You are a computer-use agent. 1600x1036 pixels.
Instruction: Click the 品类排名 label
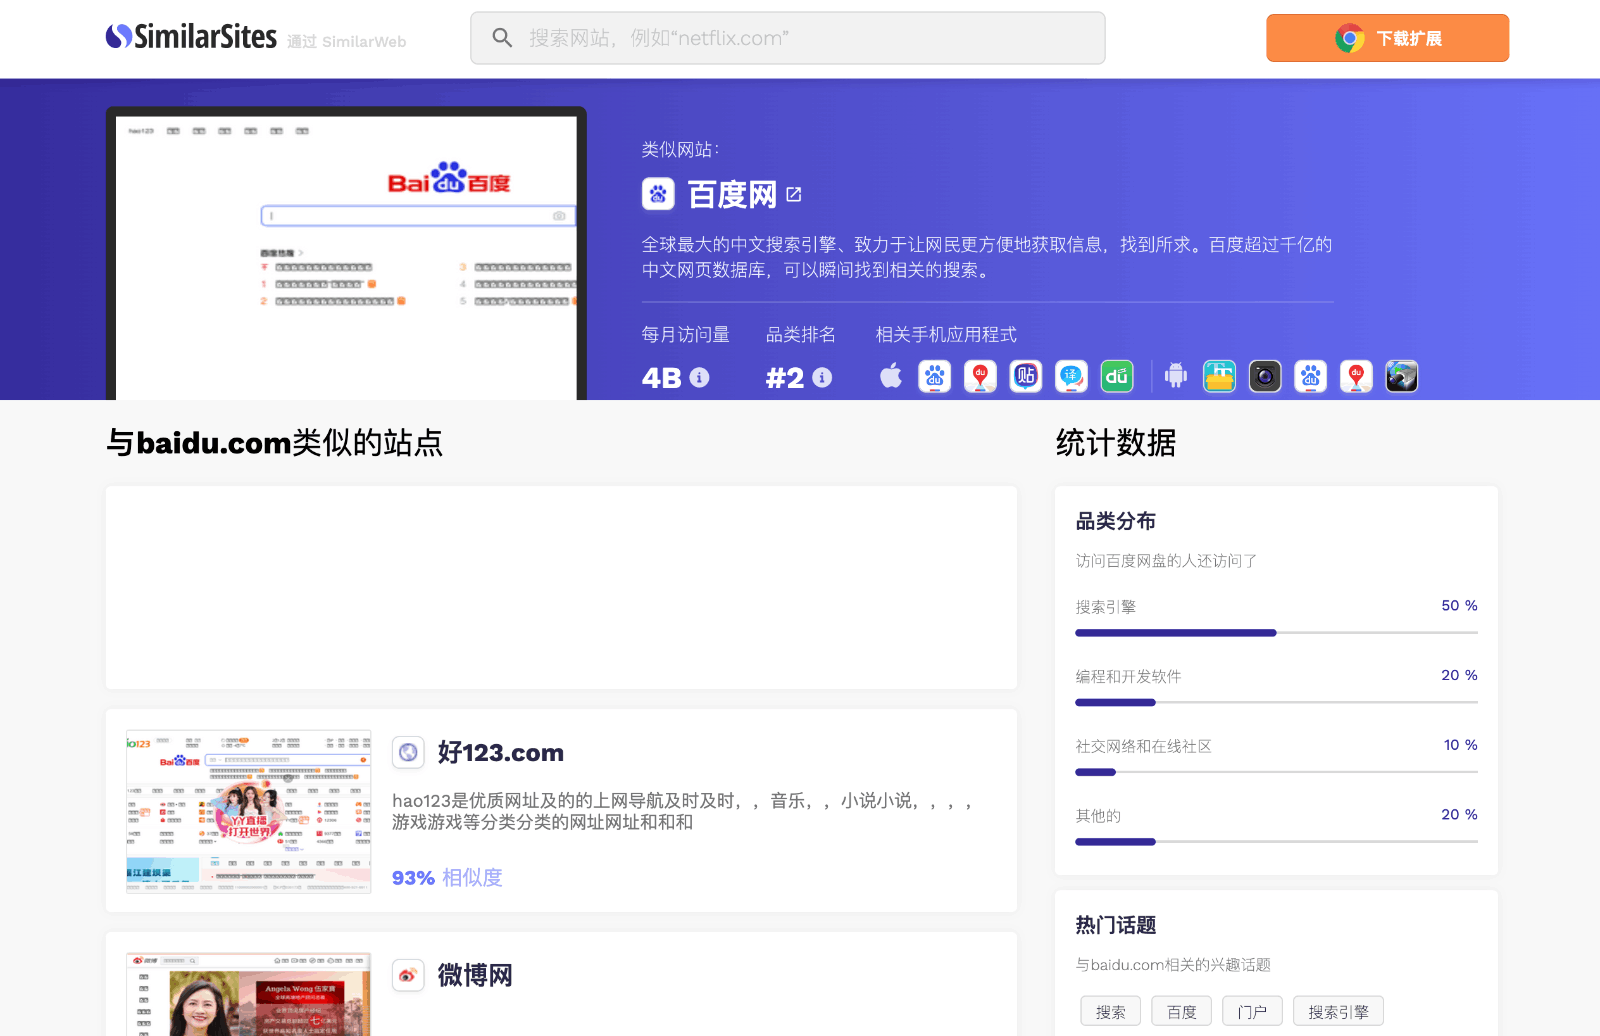800,334
